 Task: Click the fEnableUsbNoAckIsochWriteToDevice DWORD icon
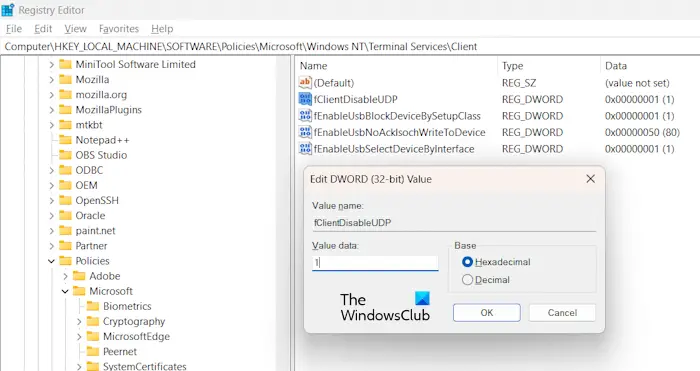[305, 132]
